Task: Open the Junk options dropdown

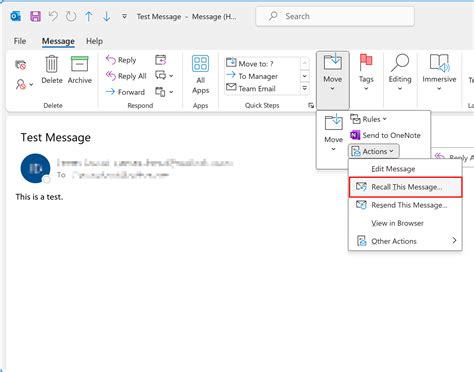Action: coord(24,84)
